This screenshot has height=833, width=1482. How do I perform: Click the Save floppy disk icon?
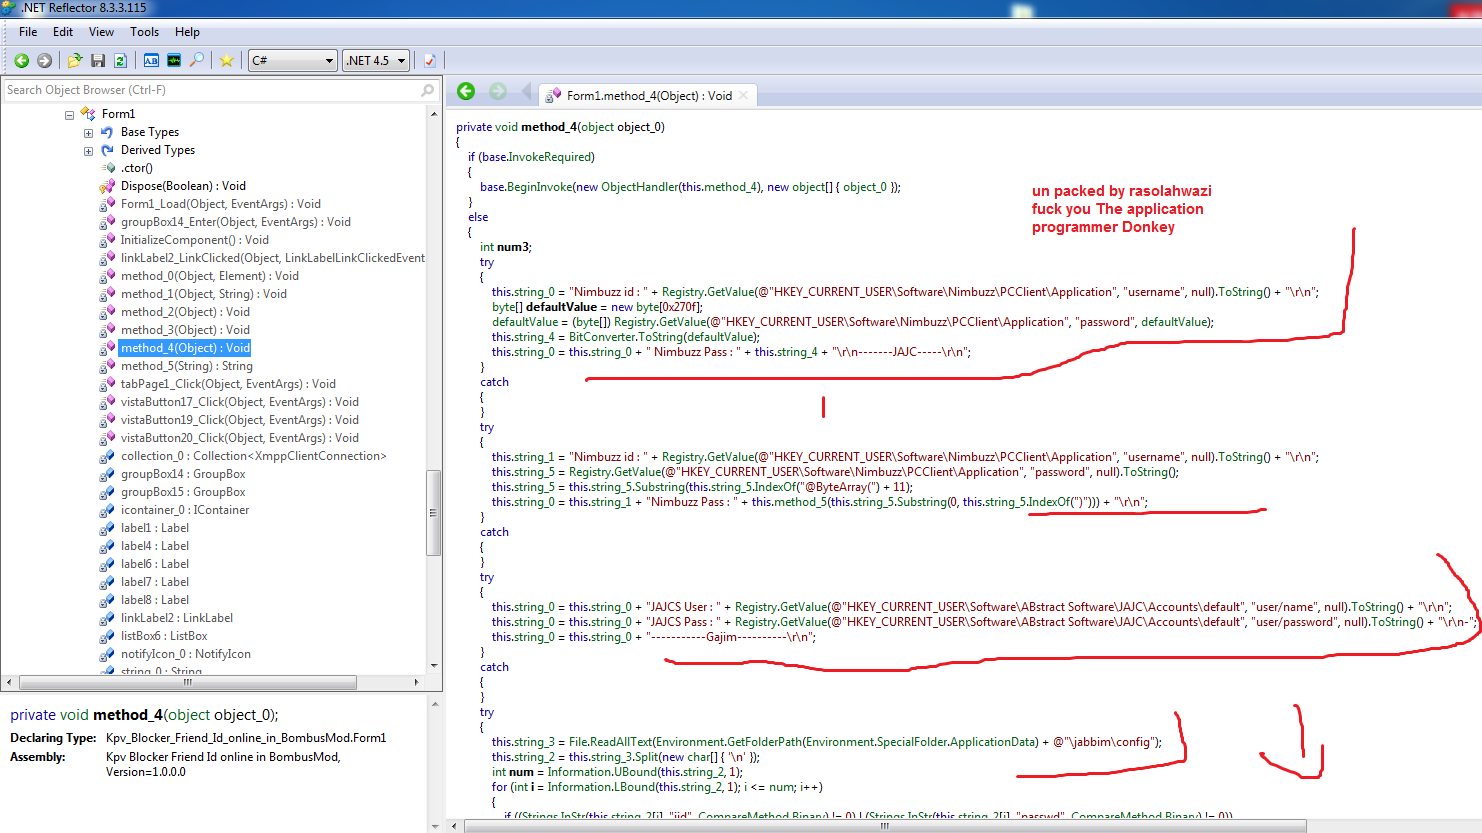98,61
